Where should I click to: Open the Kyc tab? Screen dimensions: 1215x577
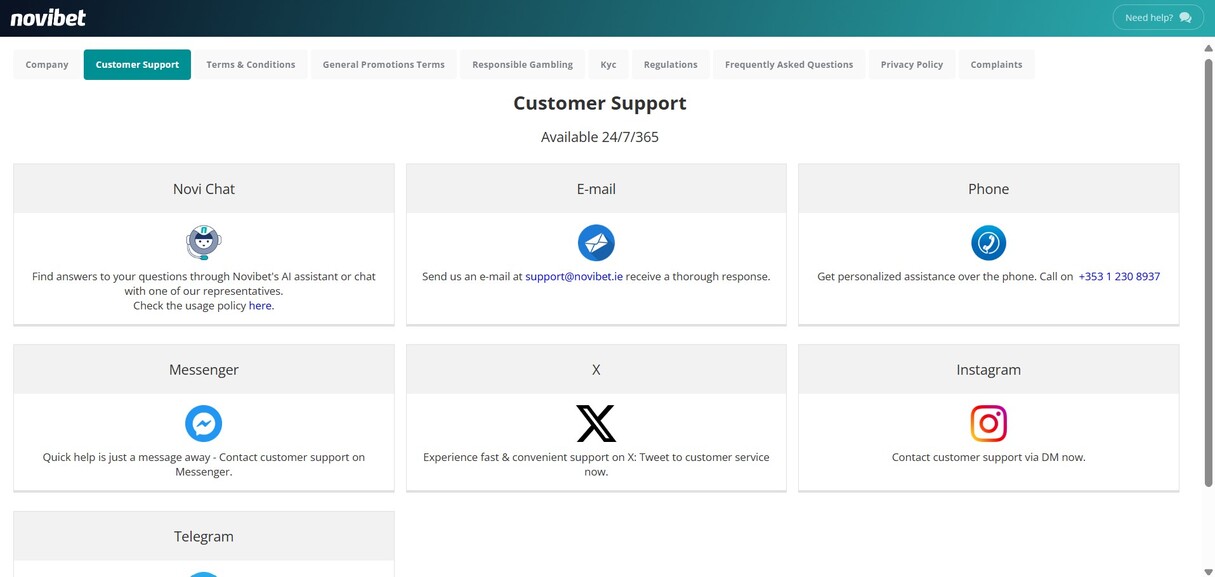[x=608, y=64]
